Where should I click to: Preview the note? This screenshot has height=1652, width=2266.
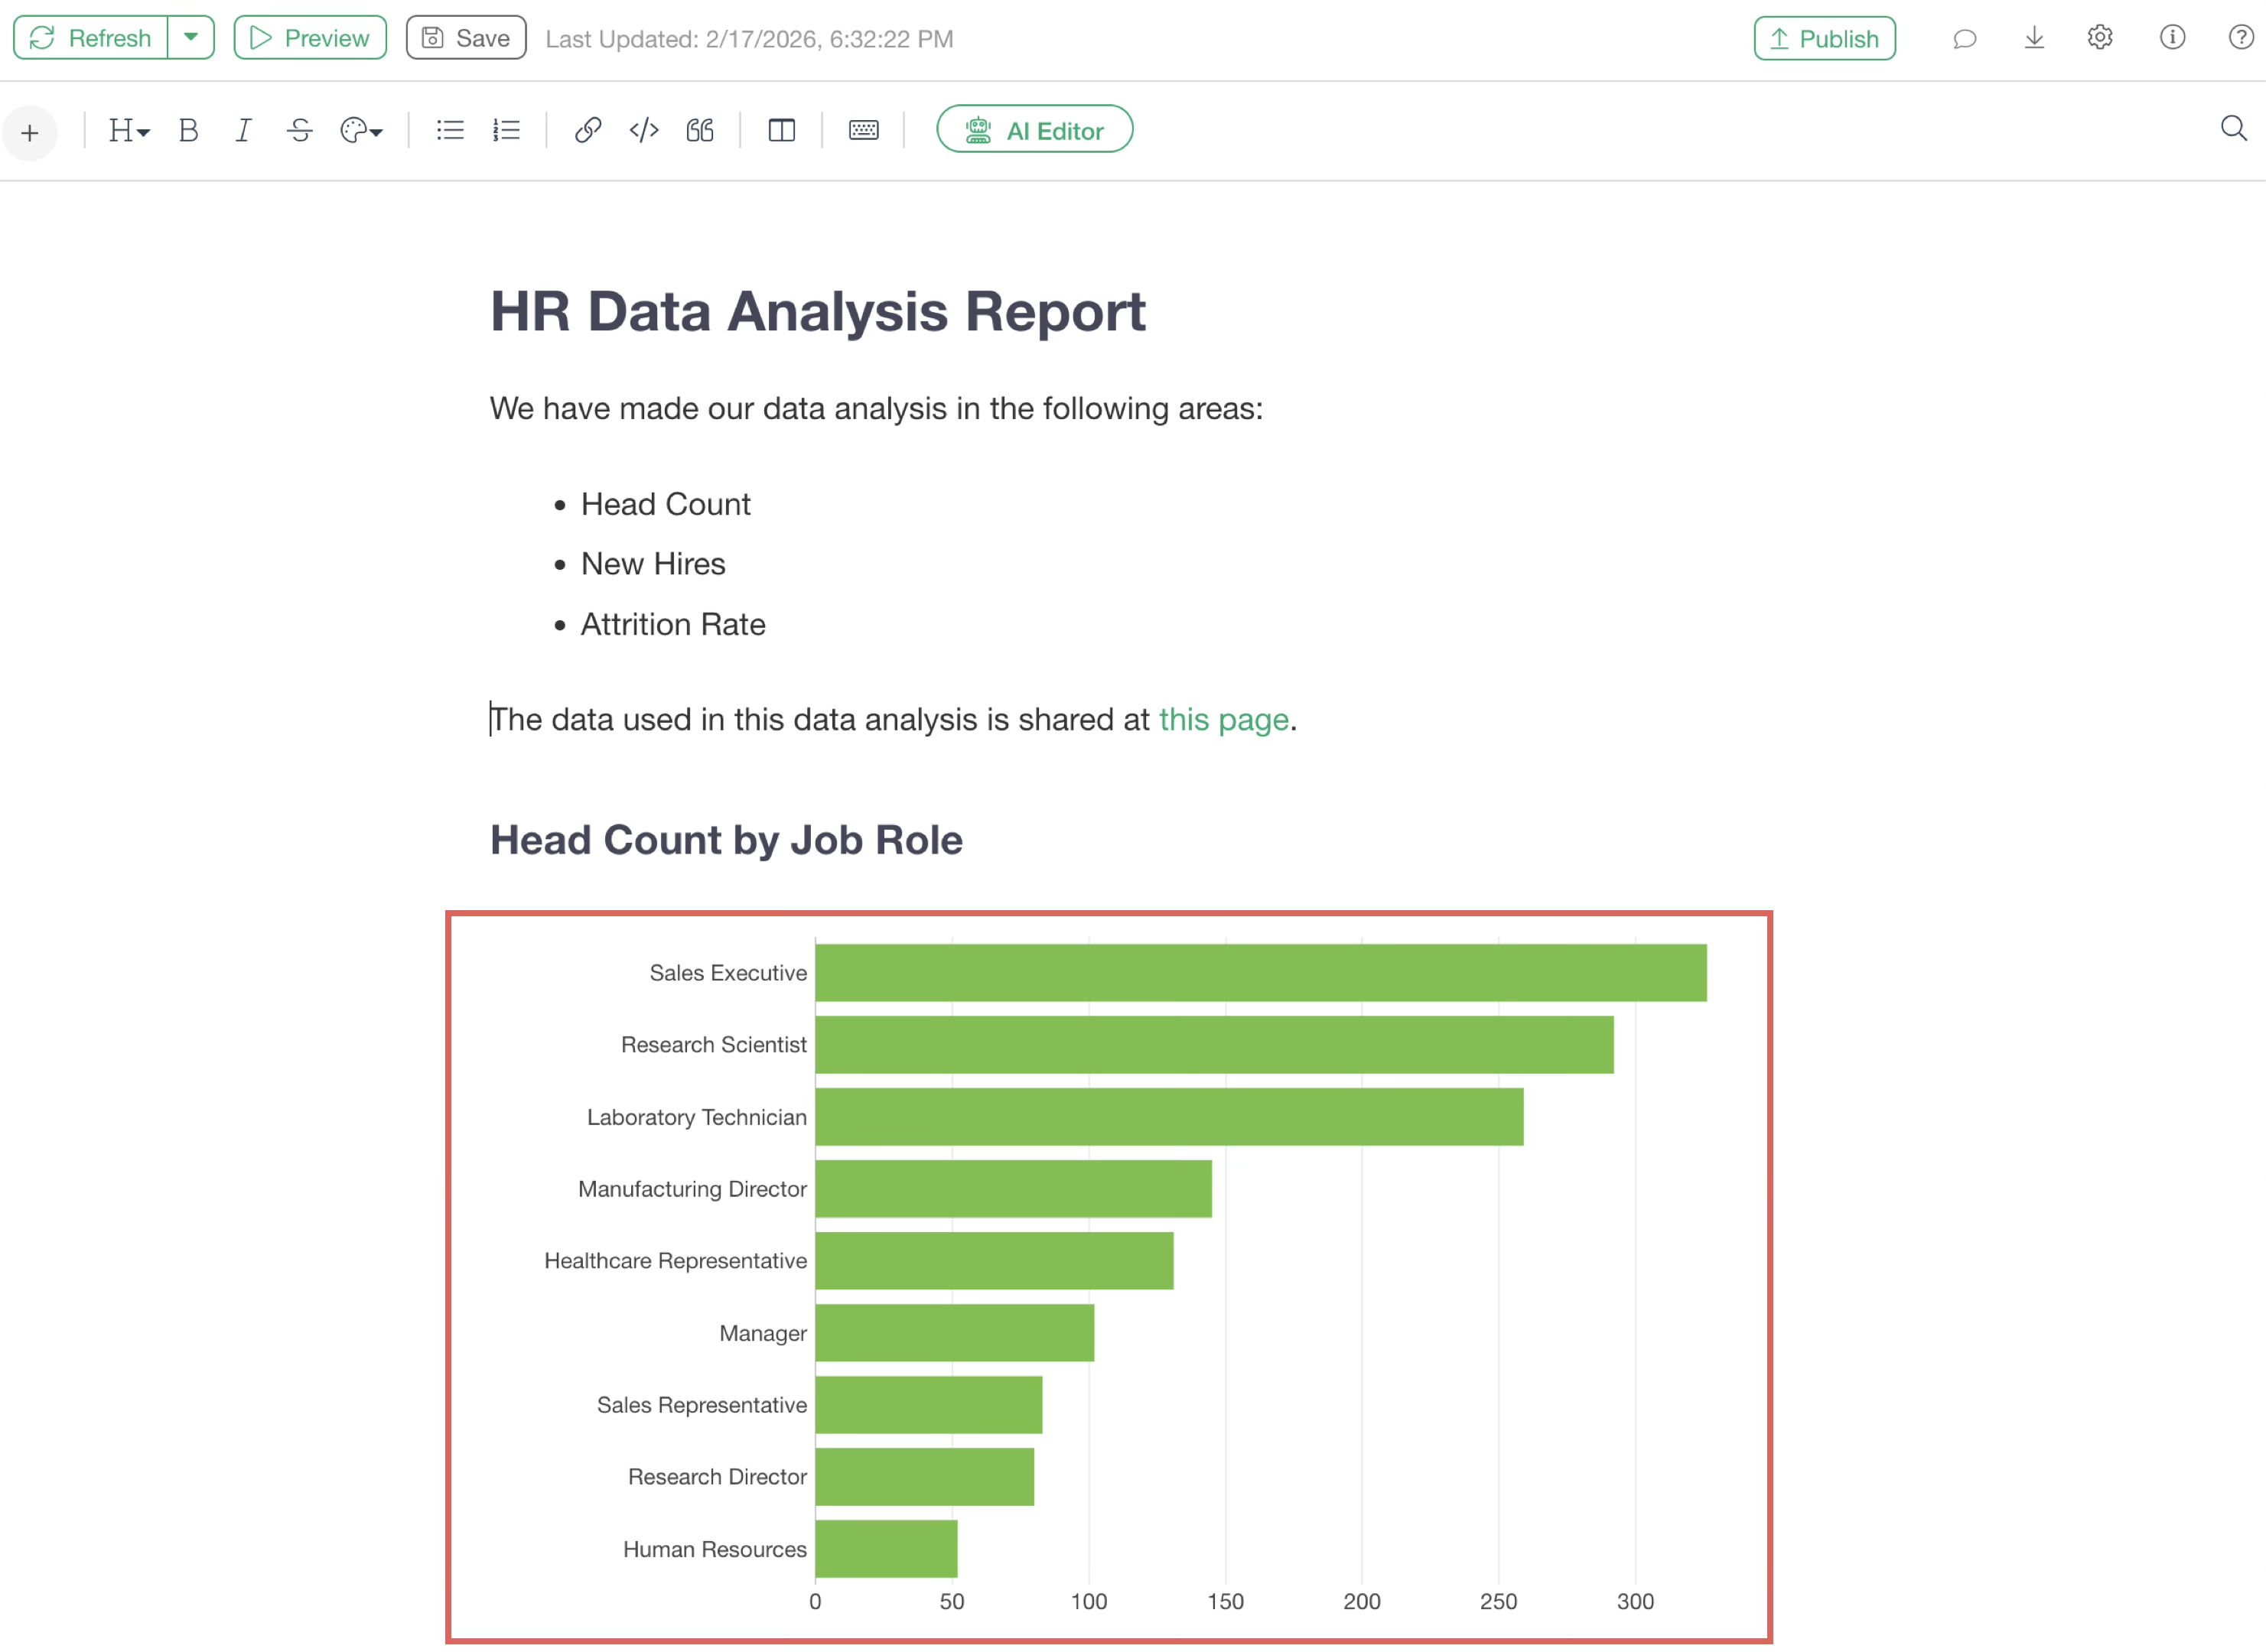click(310, 38)
